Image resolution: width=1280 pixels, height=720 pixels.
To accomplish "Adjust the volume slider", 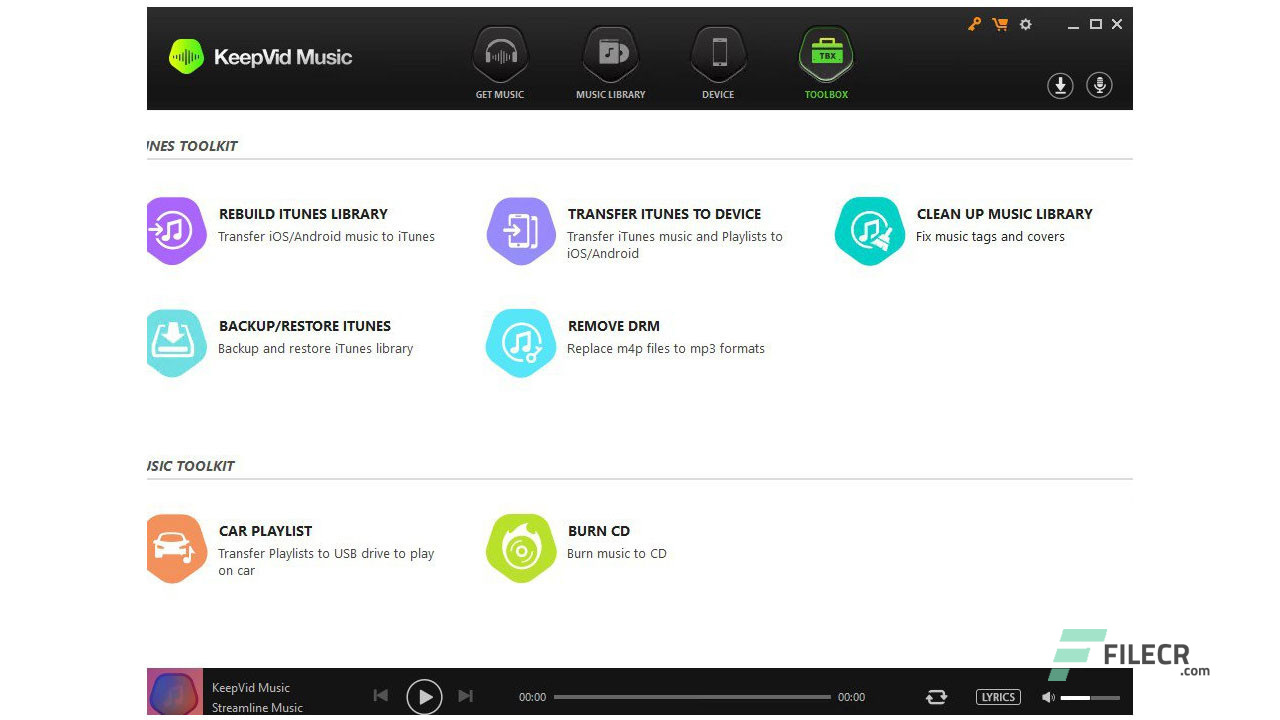I will [x=1090, y=697].
